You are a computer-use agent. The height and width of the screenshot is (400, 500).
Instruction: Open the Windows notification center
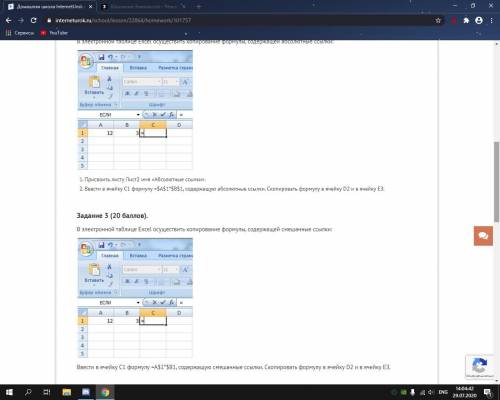click(487, 392)
